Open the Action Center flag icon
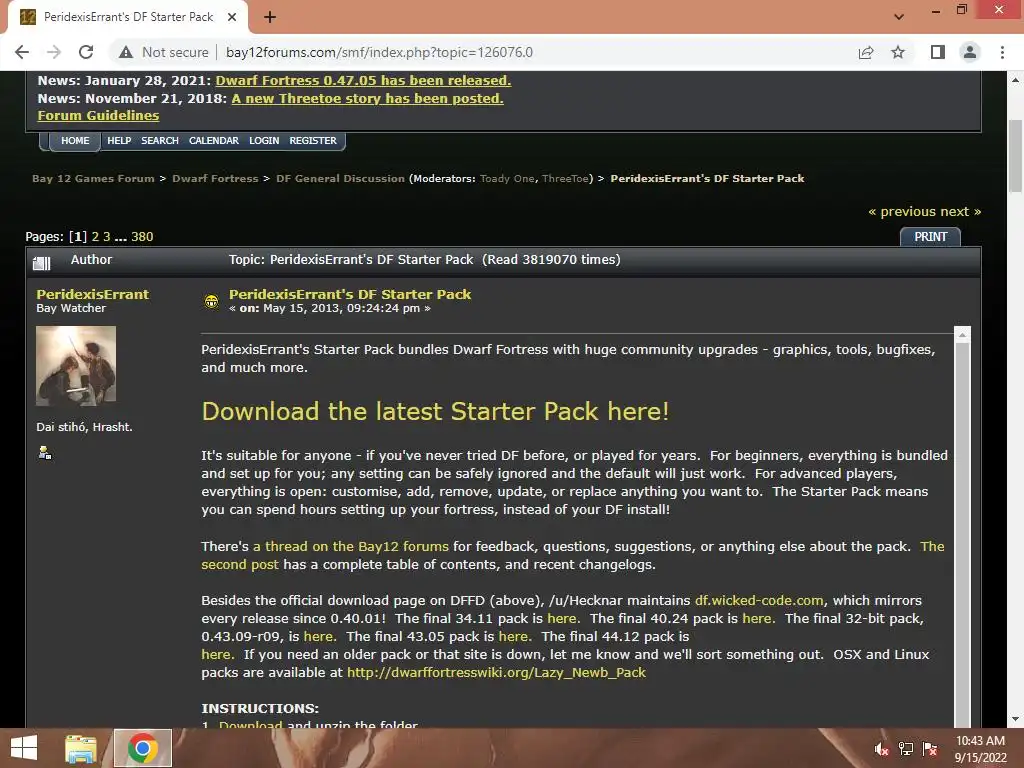This screenshot has height=768, width=1024. (930, 749)
